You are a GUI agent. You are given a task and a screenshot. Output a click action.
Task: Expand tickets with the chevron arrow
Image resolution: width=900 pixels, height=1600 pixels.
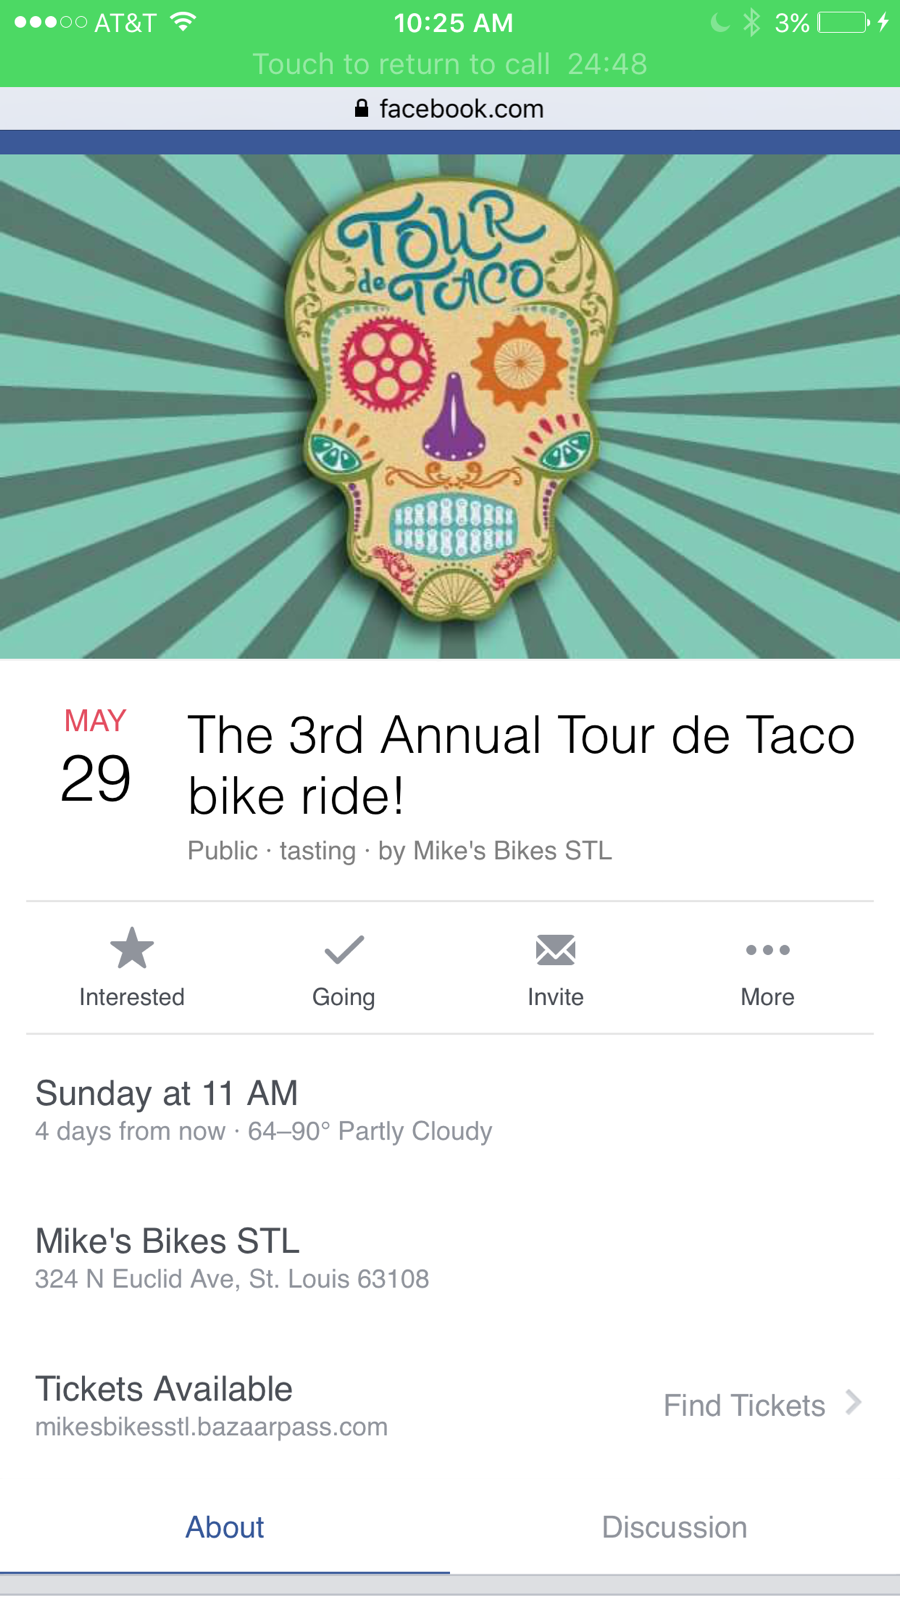tap(853, 1402)
